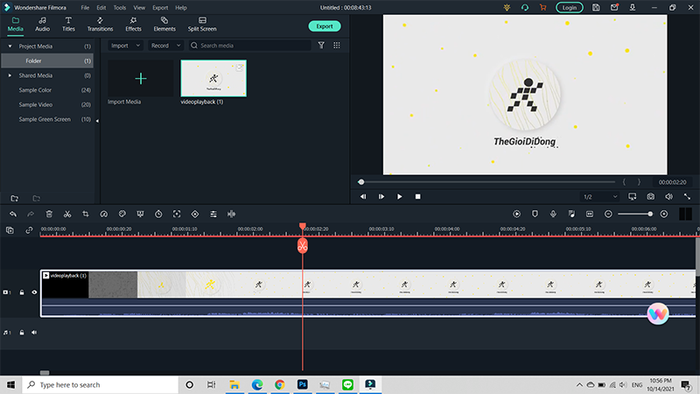Click the timeline zoom slider handle
700x394 pixels.
(x=650, y=214)
